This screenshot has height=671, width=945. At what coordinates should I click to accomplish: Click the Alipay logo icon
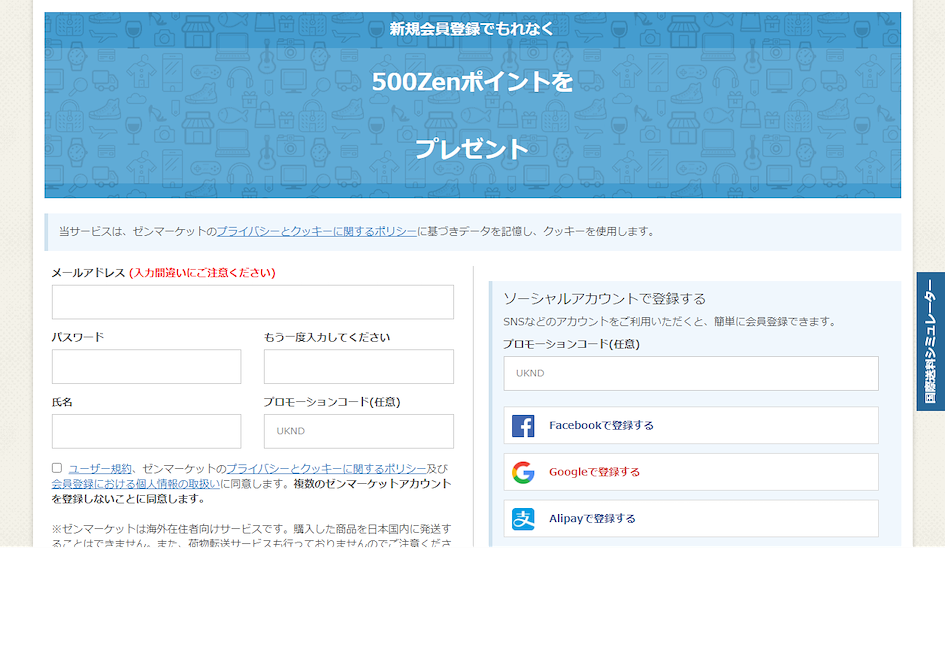523,518
